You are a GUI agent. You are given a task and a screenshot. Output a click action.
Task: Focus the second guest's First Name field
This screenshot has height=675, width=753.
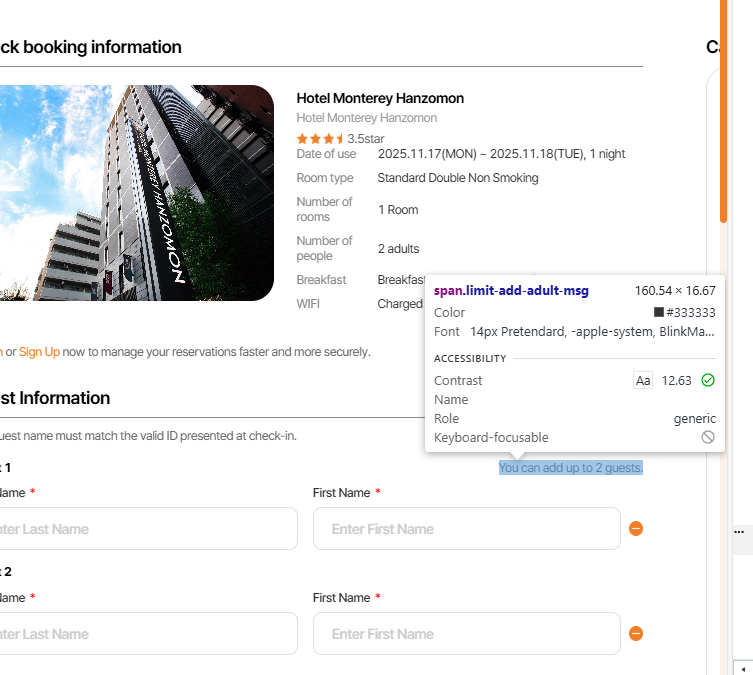(466, 634)
